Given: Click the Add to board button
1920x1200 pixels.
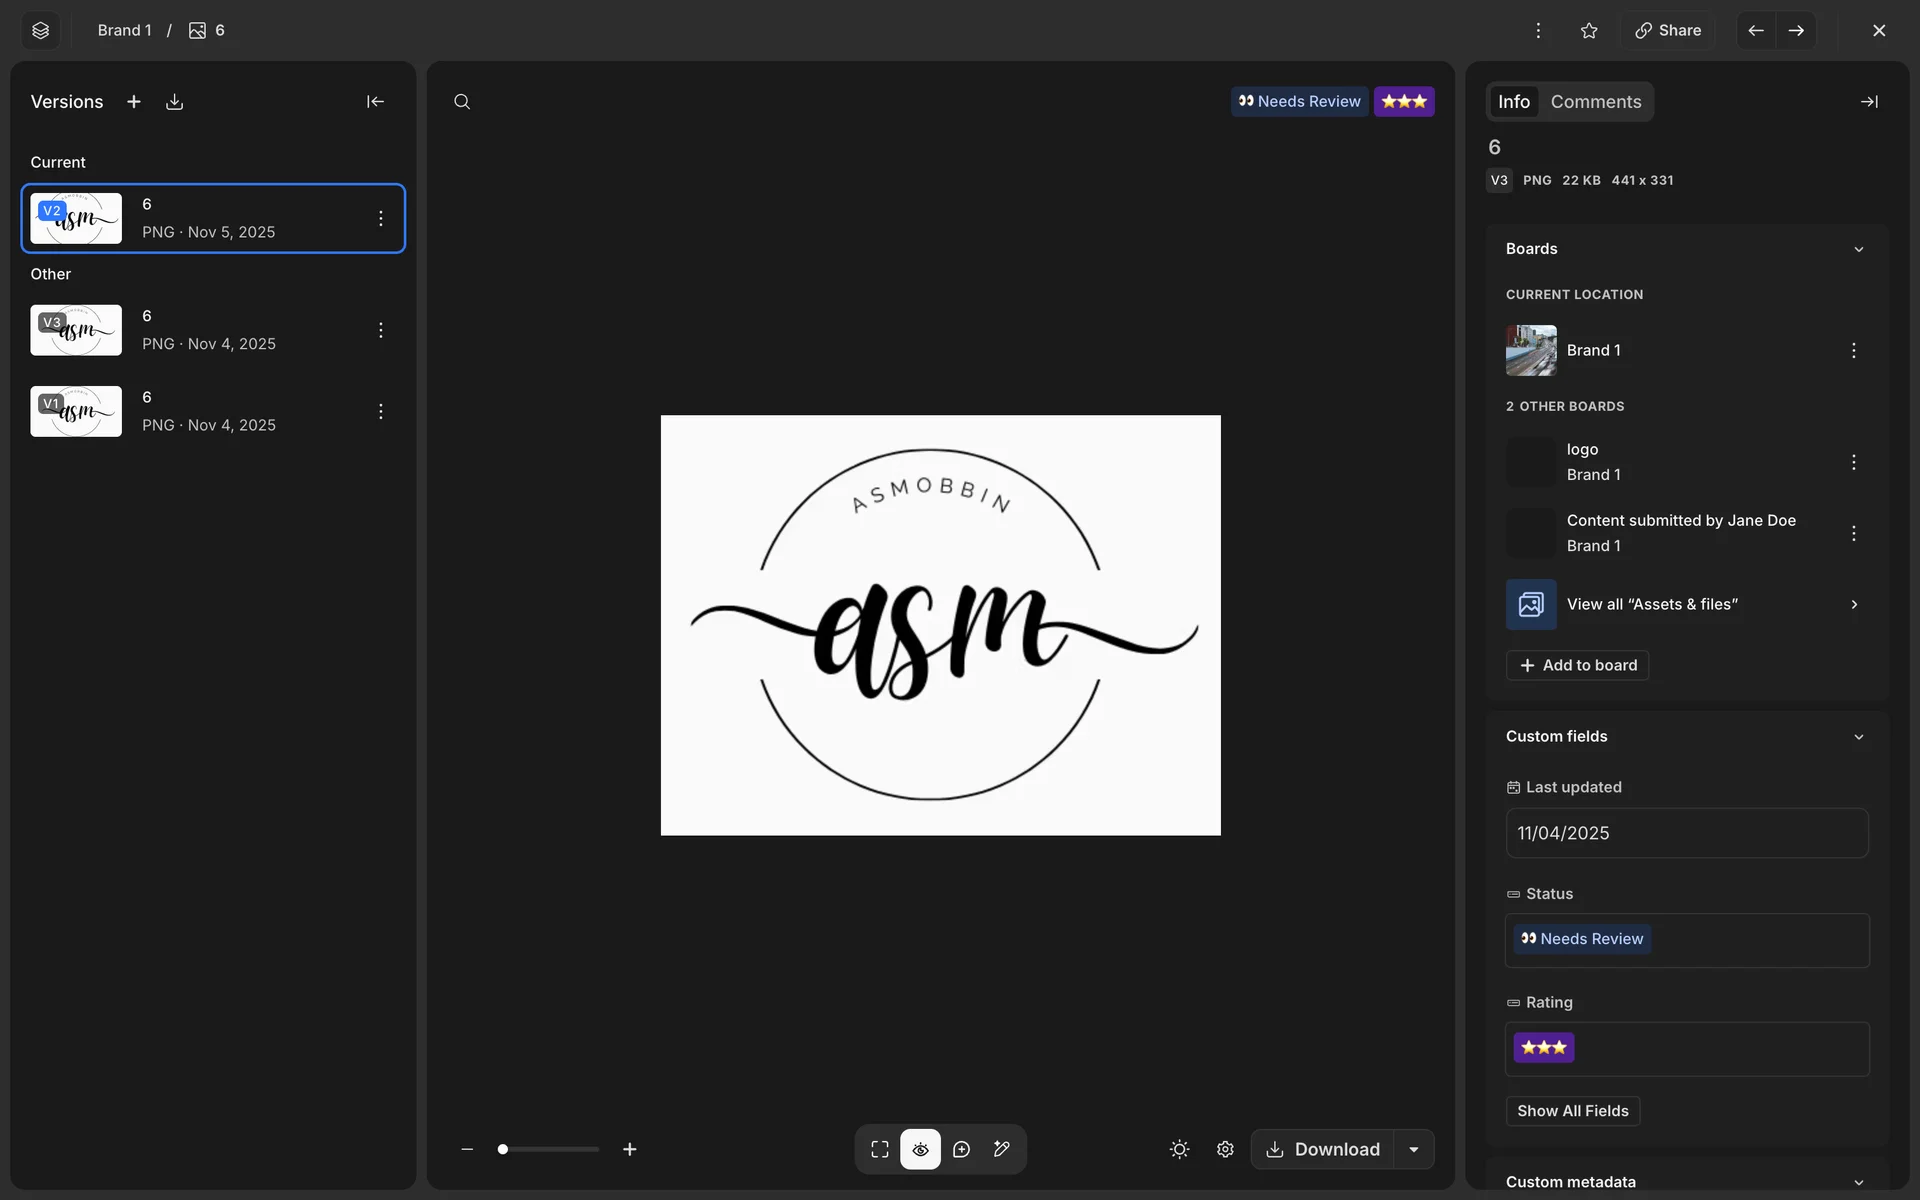Looking at the screenshot, I should point(1578,665).
